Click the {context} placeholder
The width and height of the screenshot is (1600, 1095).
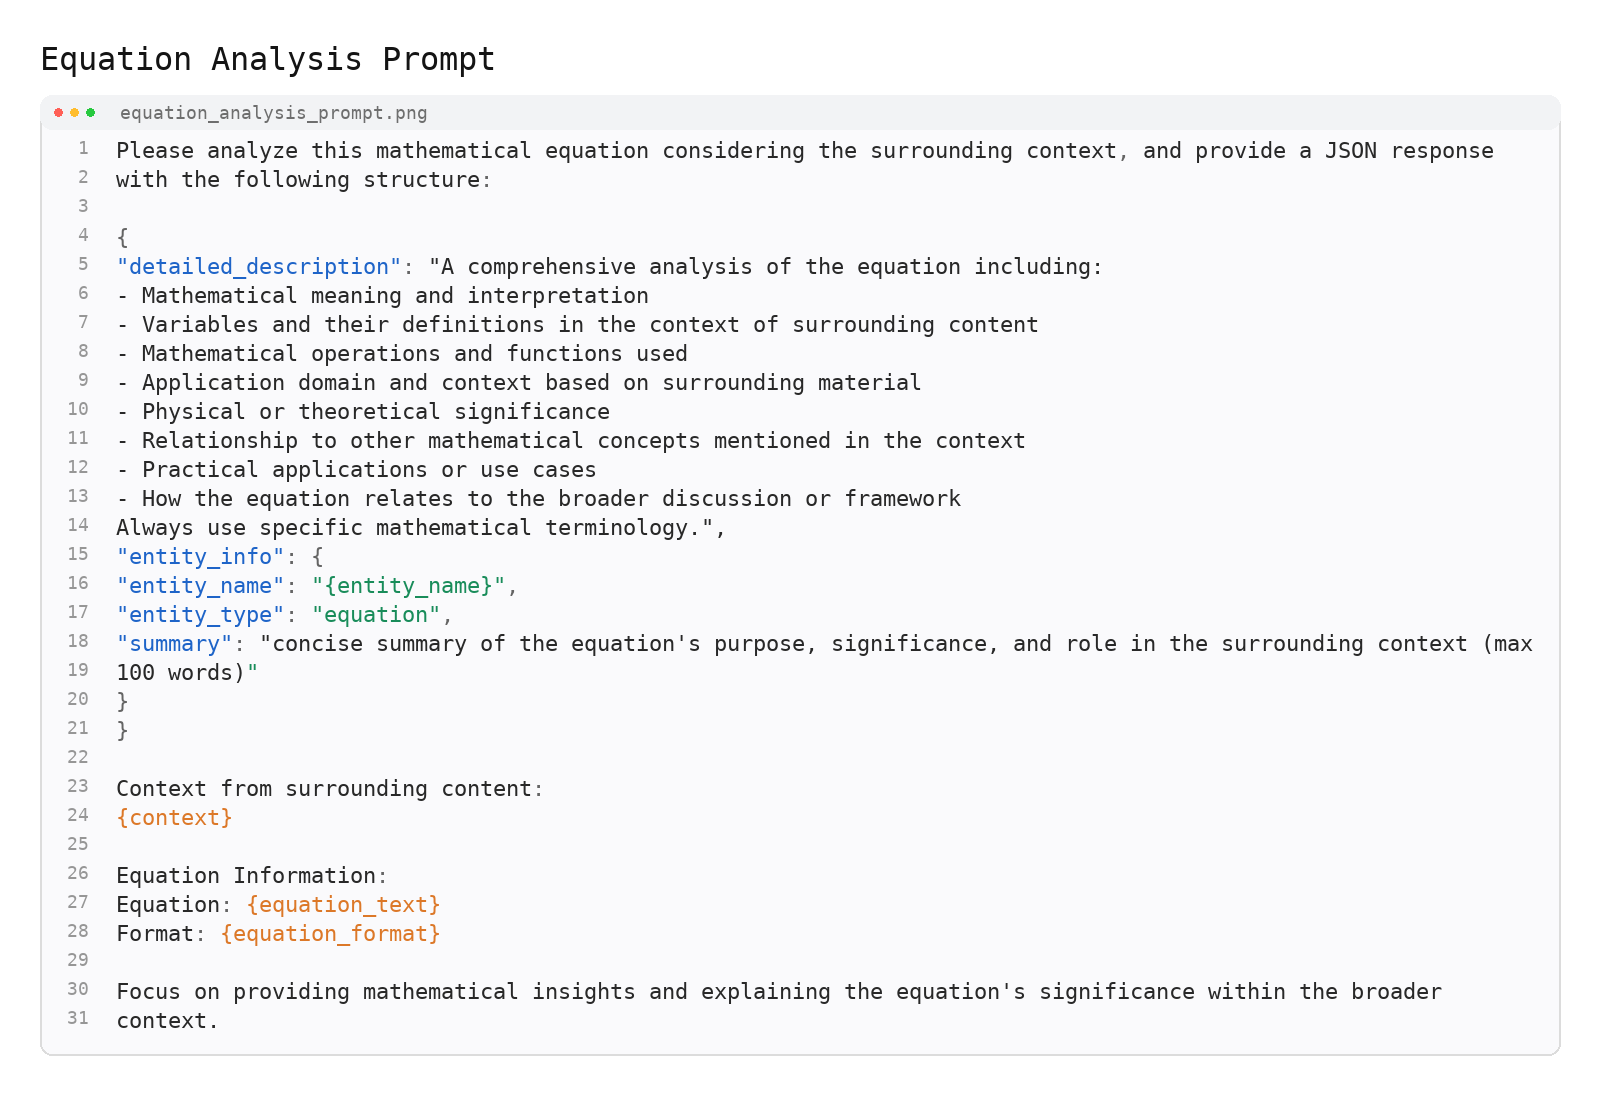[x=174, y=818]
